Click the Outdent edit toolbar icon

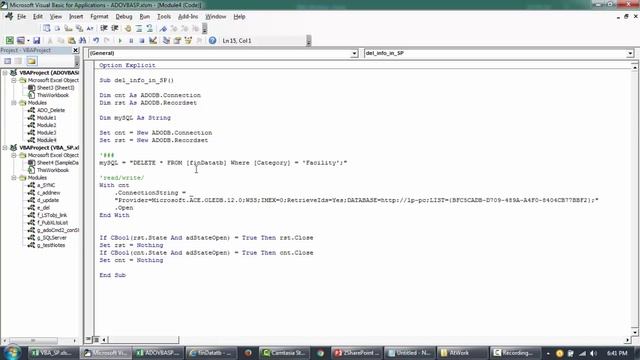coord(115,28)
